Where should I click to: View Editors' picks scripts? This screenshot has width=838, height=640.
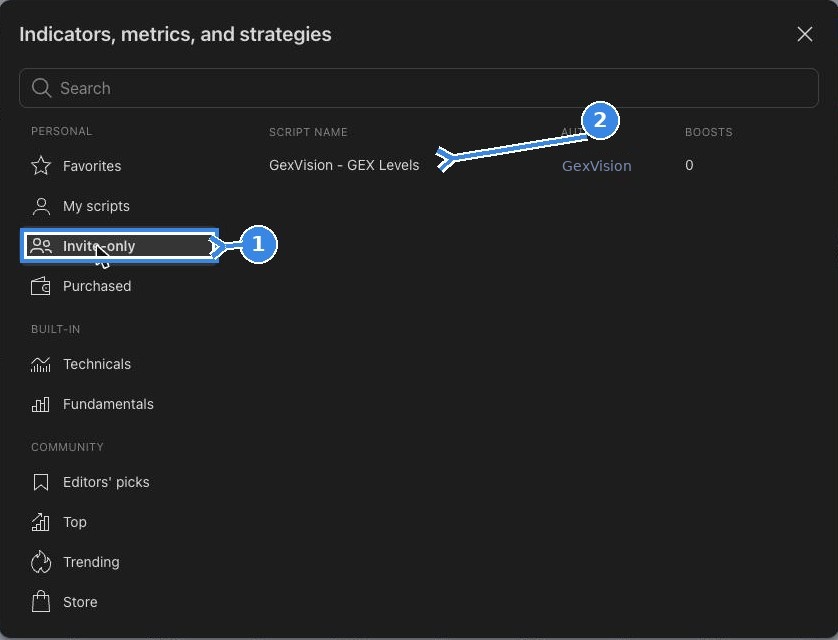click(119, 482)
